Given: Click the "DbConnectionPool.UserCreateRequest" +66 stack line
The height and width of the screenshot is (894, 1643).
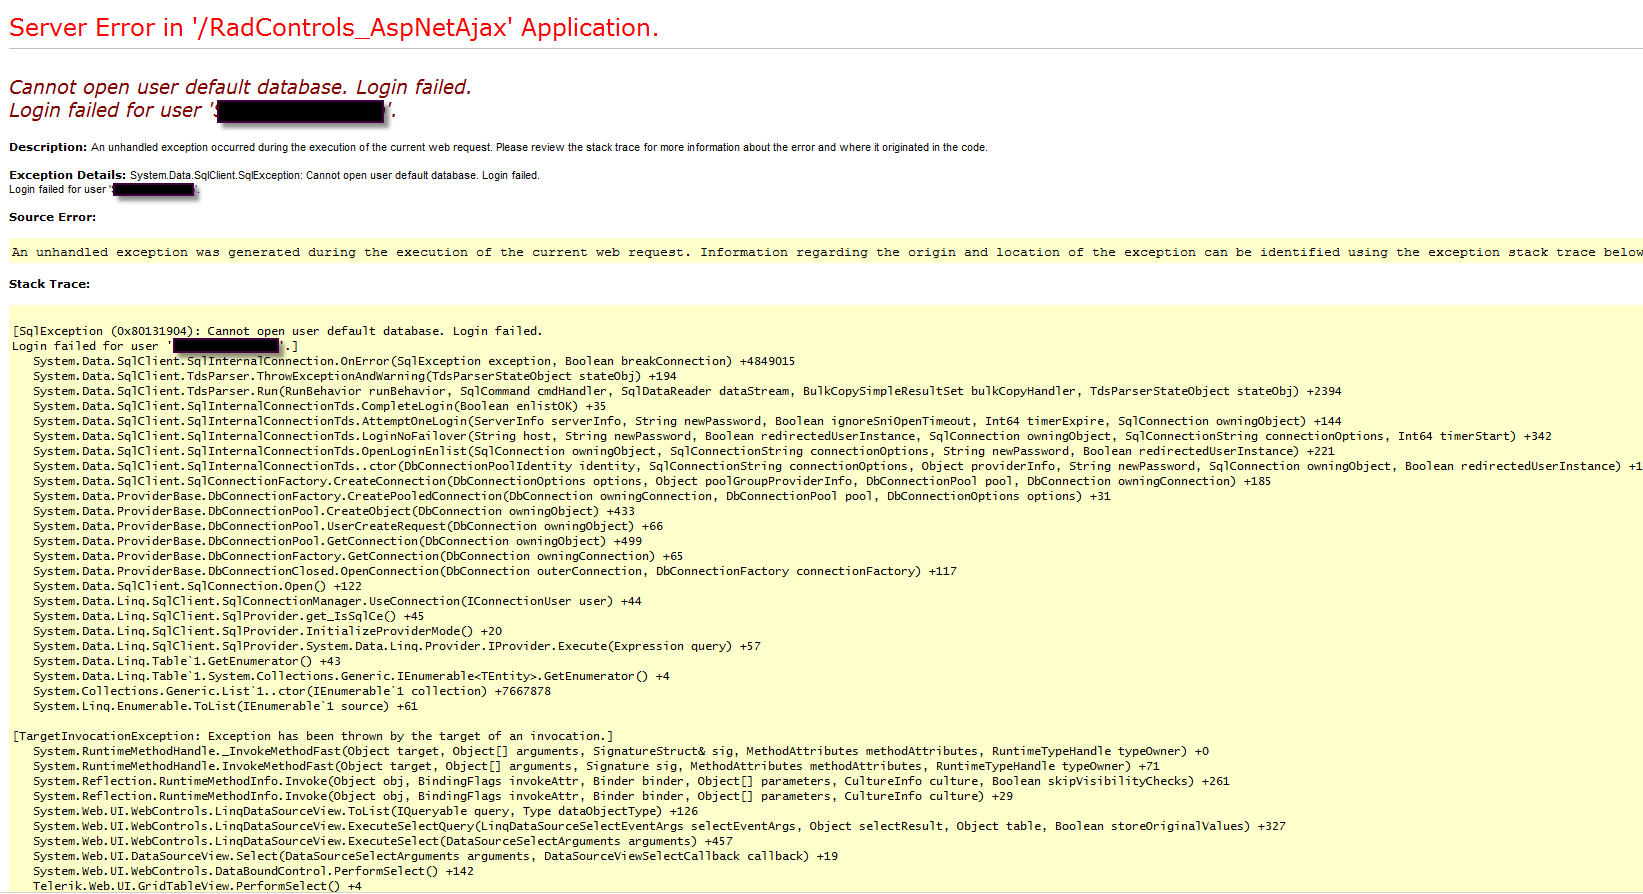Looking at the screenshot, I should click(348, 526).
